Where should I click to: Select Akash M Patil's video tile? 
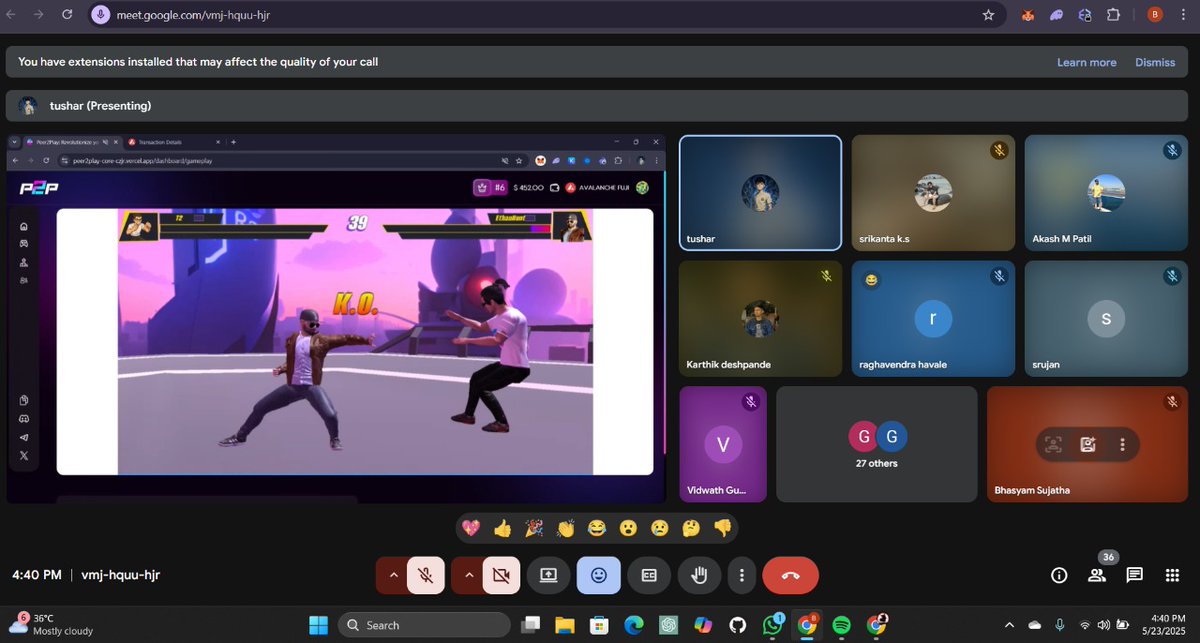click(x=1106, y=192)
